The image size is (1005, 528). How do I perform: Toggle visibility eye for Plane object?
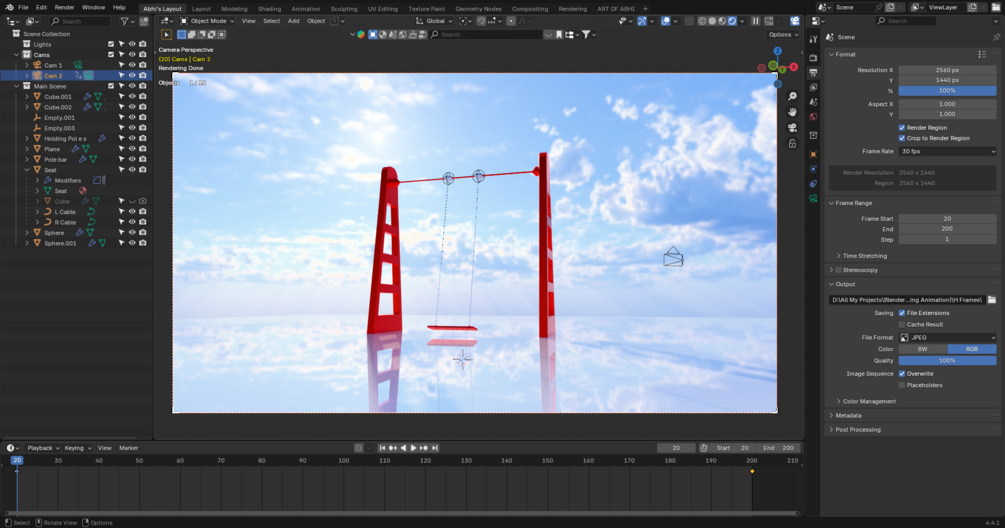pos(132,149)
